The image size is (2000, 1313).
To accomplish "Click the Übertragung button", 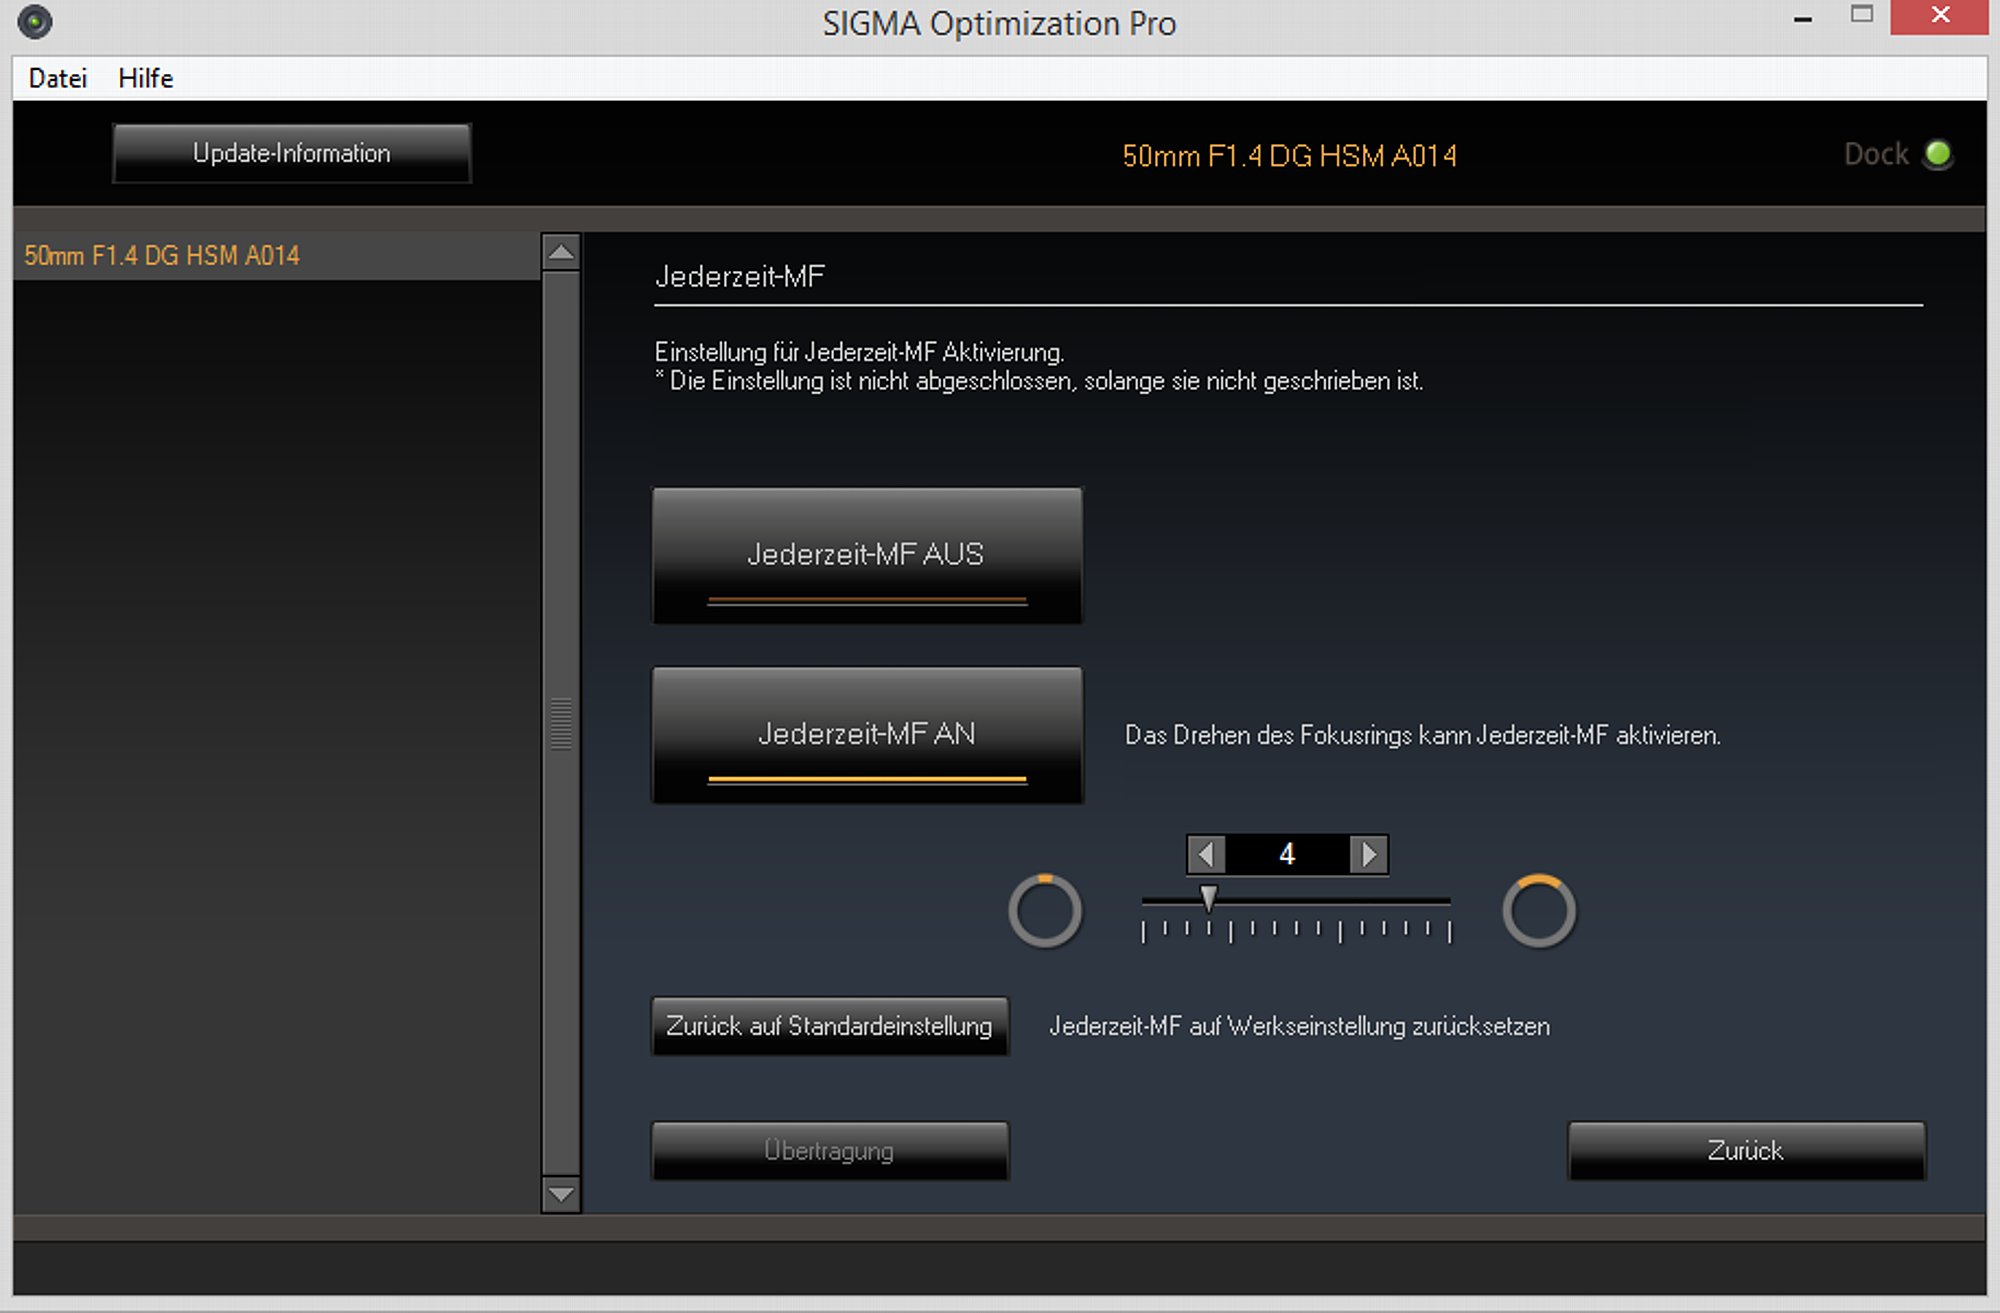I will pyautogui.click(x=830, y=1151).
